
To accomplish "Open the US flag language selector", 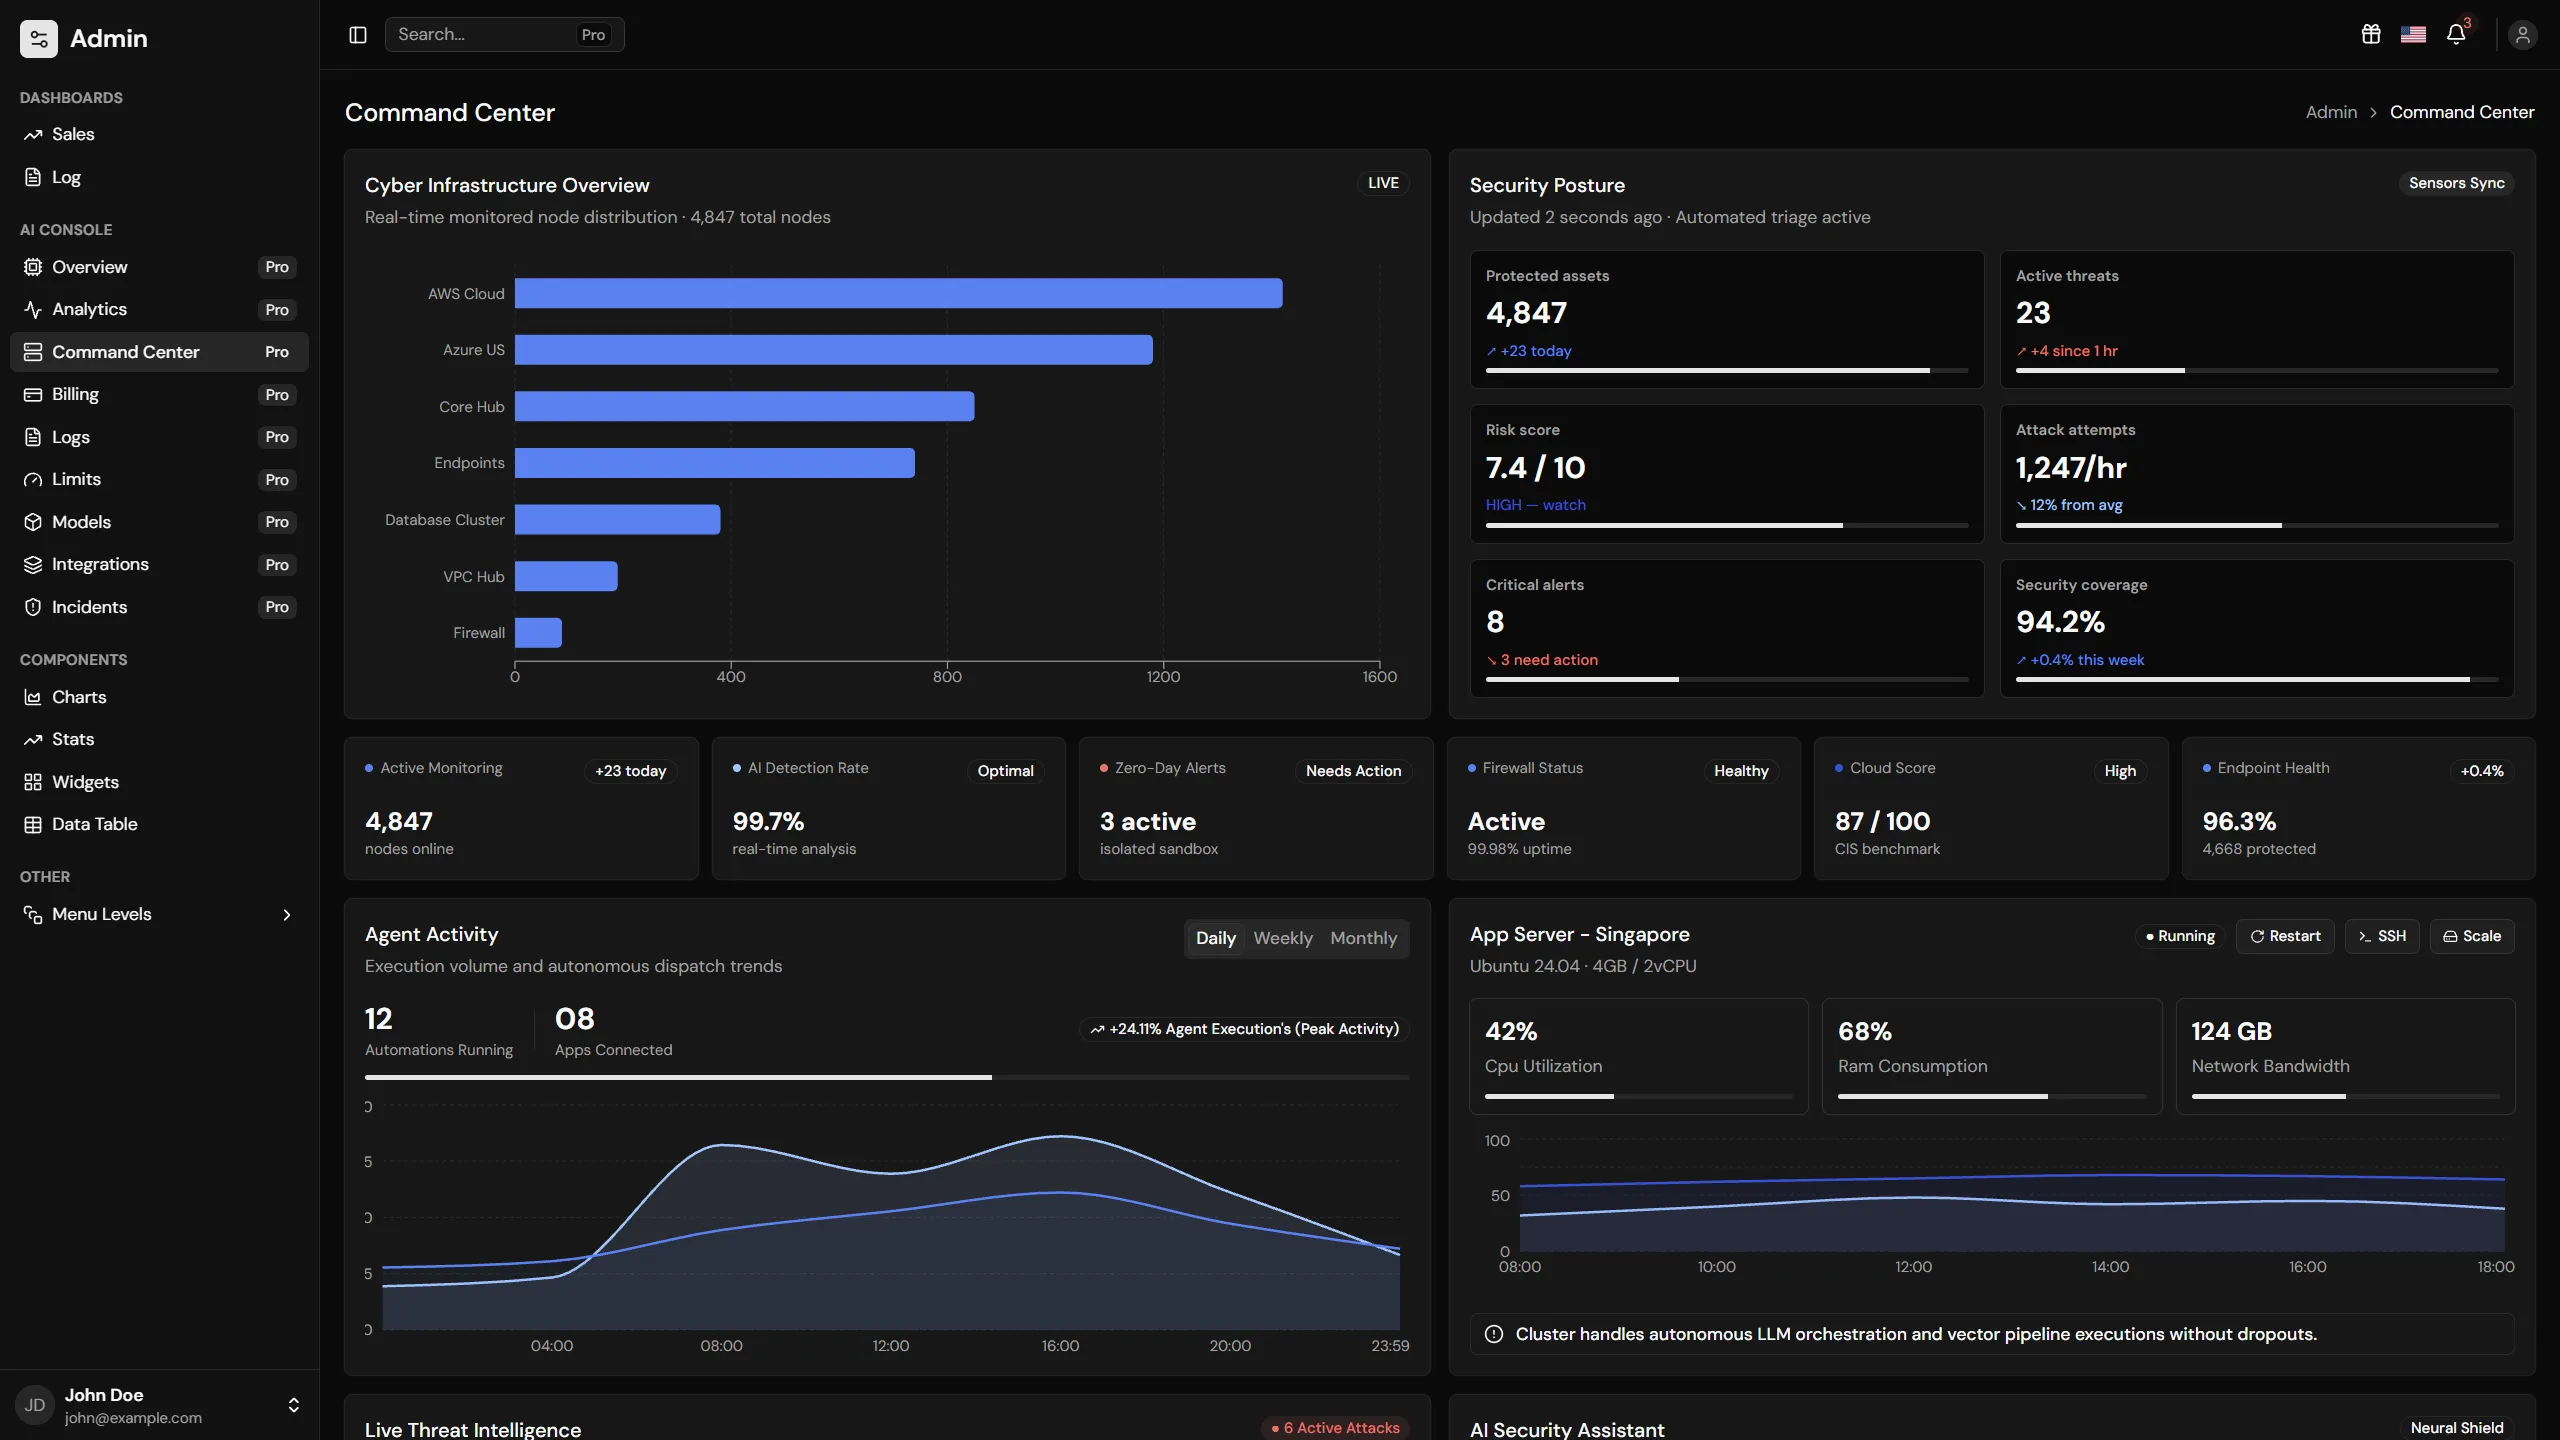I will click(2413, 35).
